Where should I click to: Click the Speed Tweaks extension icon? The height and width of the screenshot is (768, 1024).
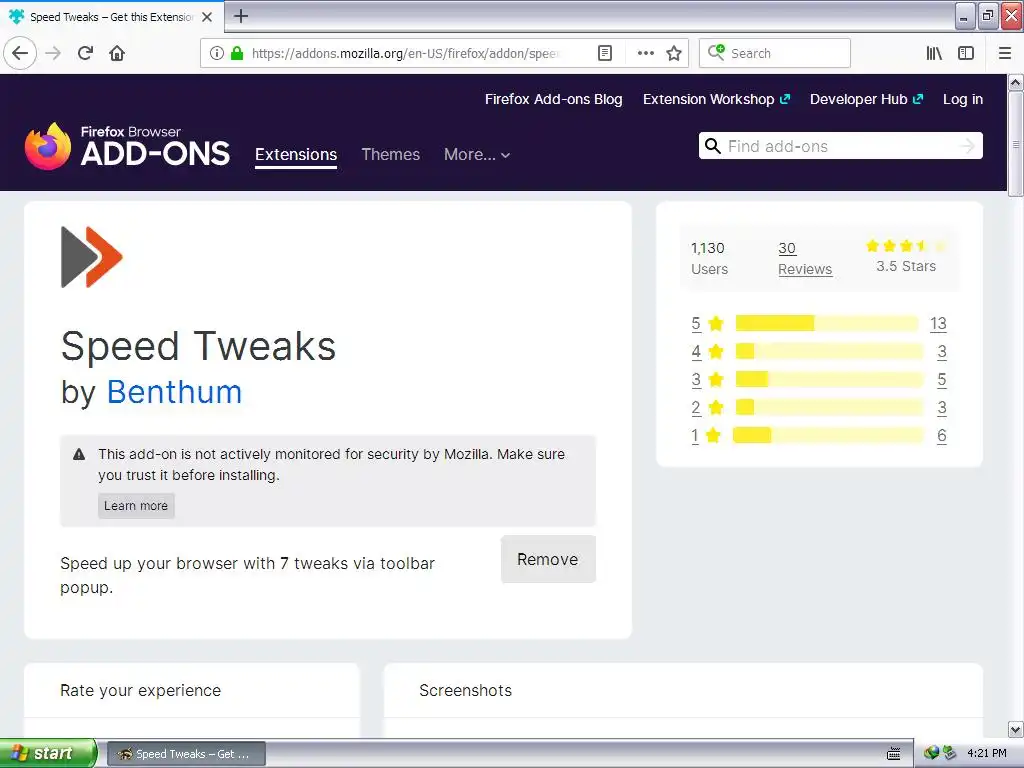point(91,257)
